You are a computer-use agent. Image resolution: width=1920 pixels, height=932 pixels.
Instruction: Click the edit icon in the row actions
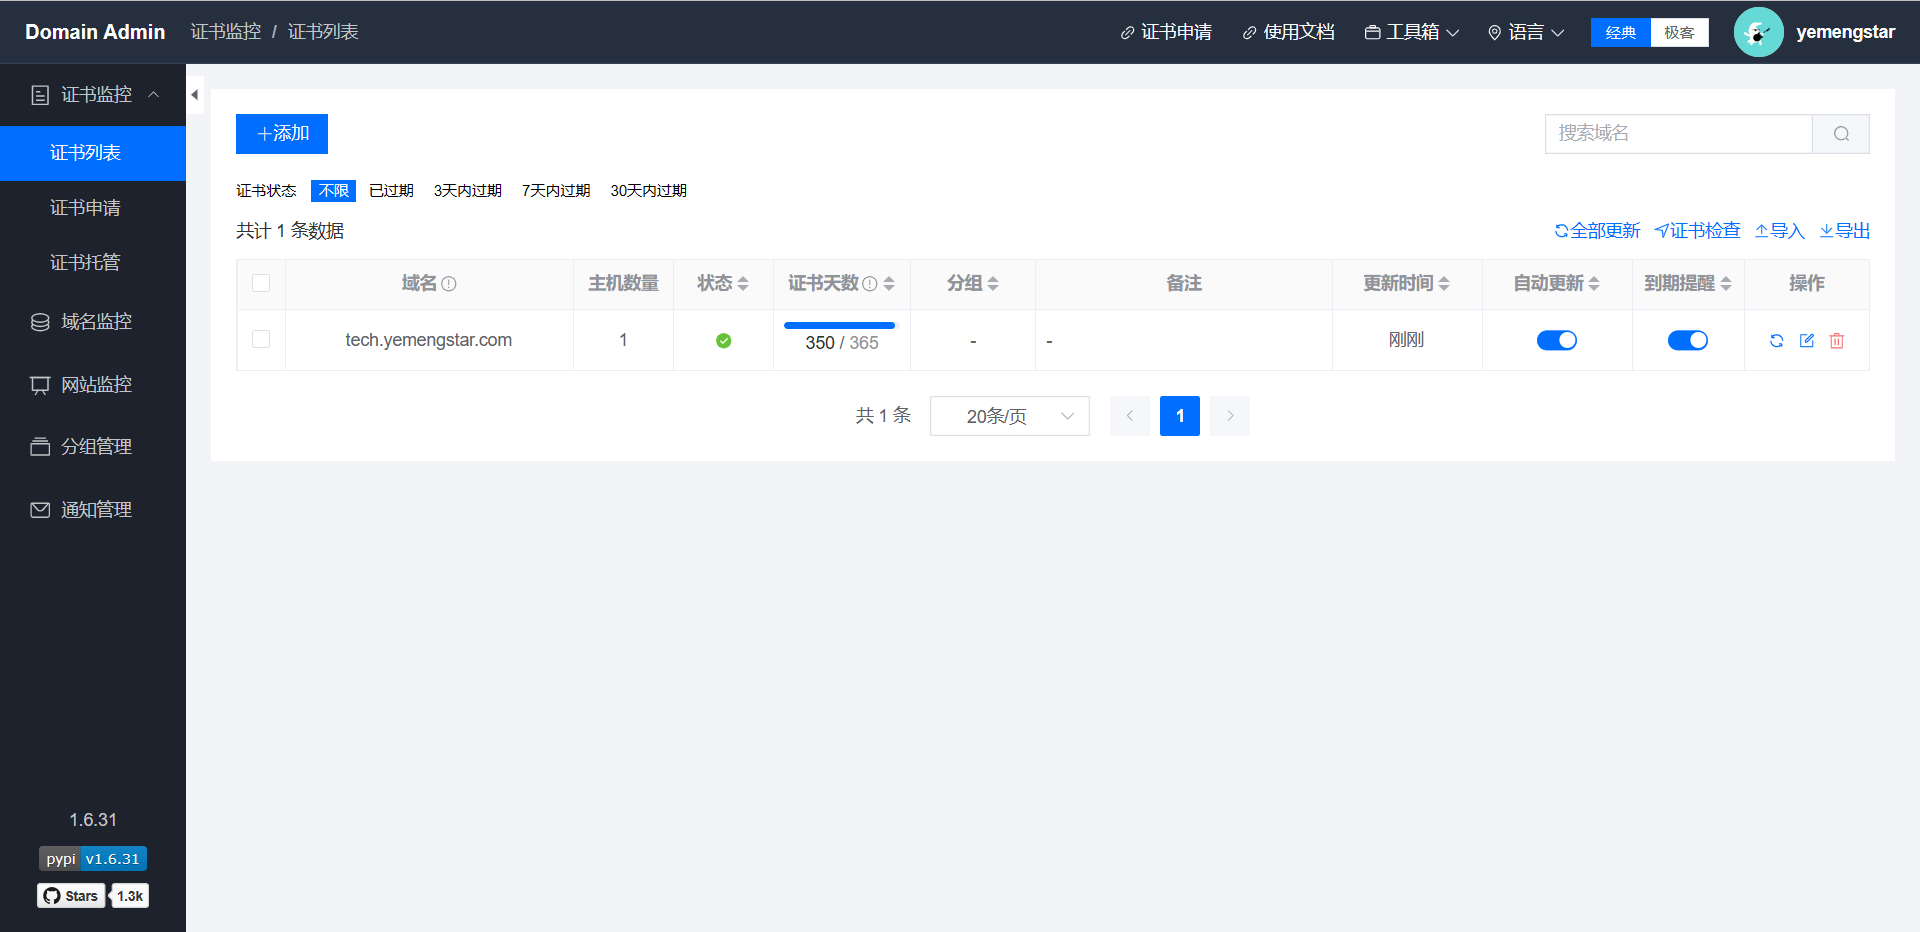1807,341
